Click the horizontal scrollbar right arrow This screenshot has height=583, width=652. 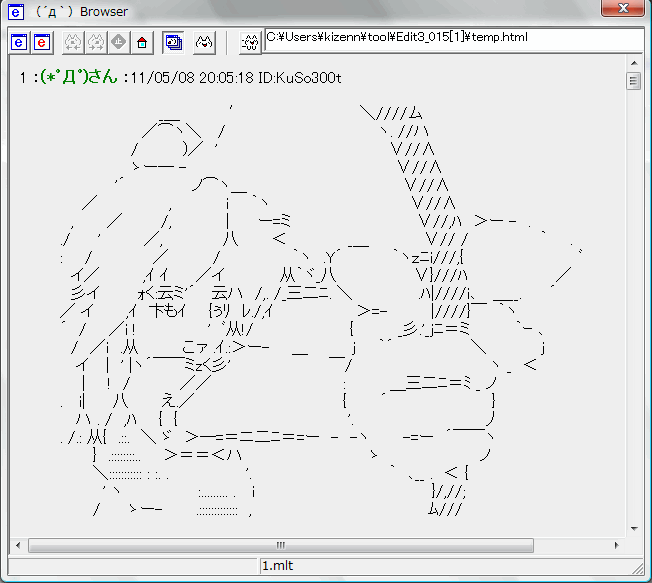tap(617, 545)
